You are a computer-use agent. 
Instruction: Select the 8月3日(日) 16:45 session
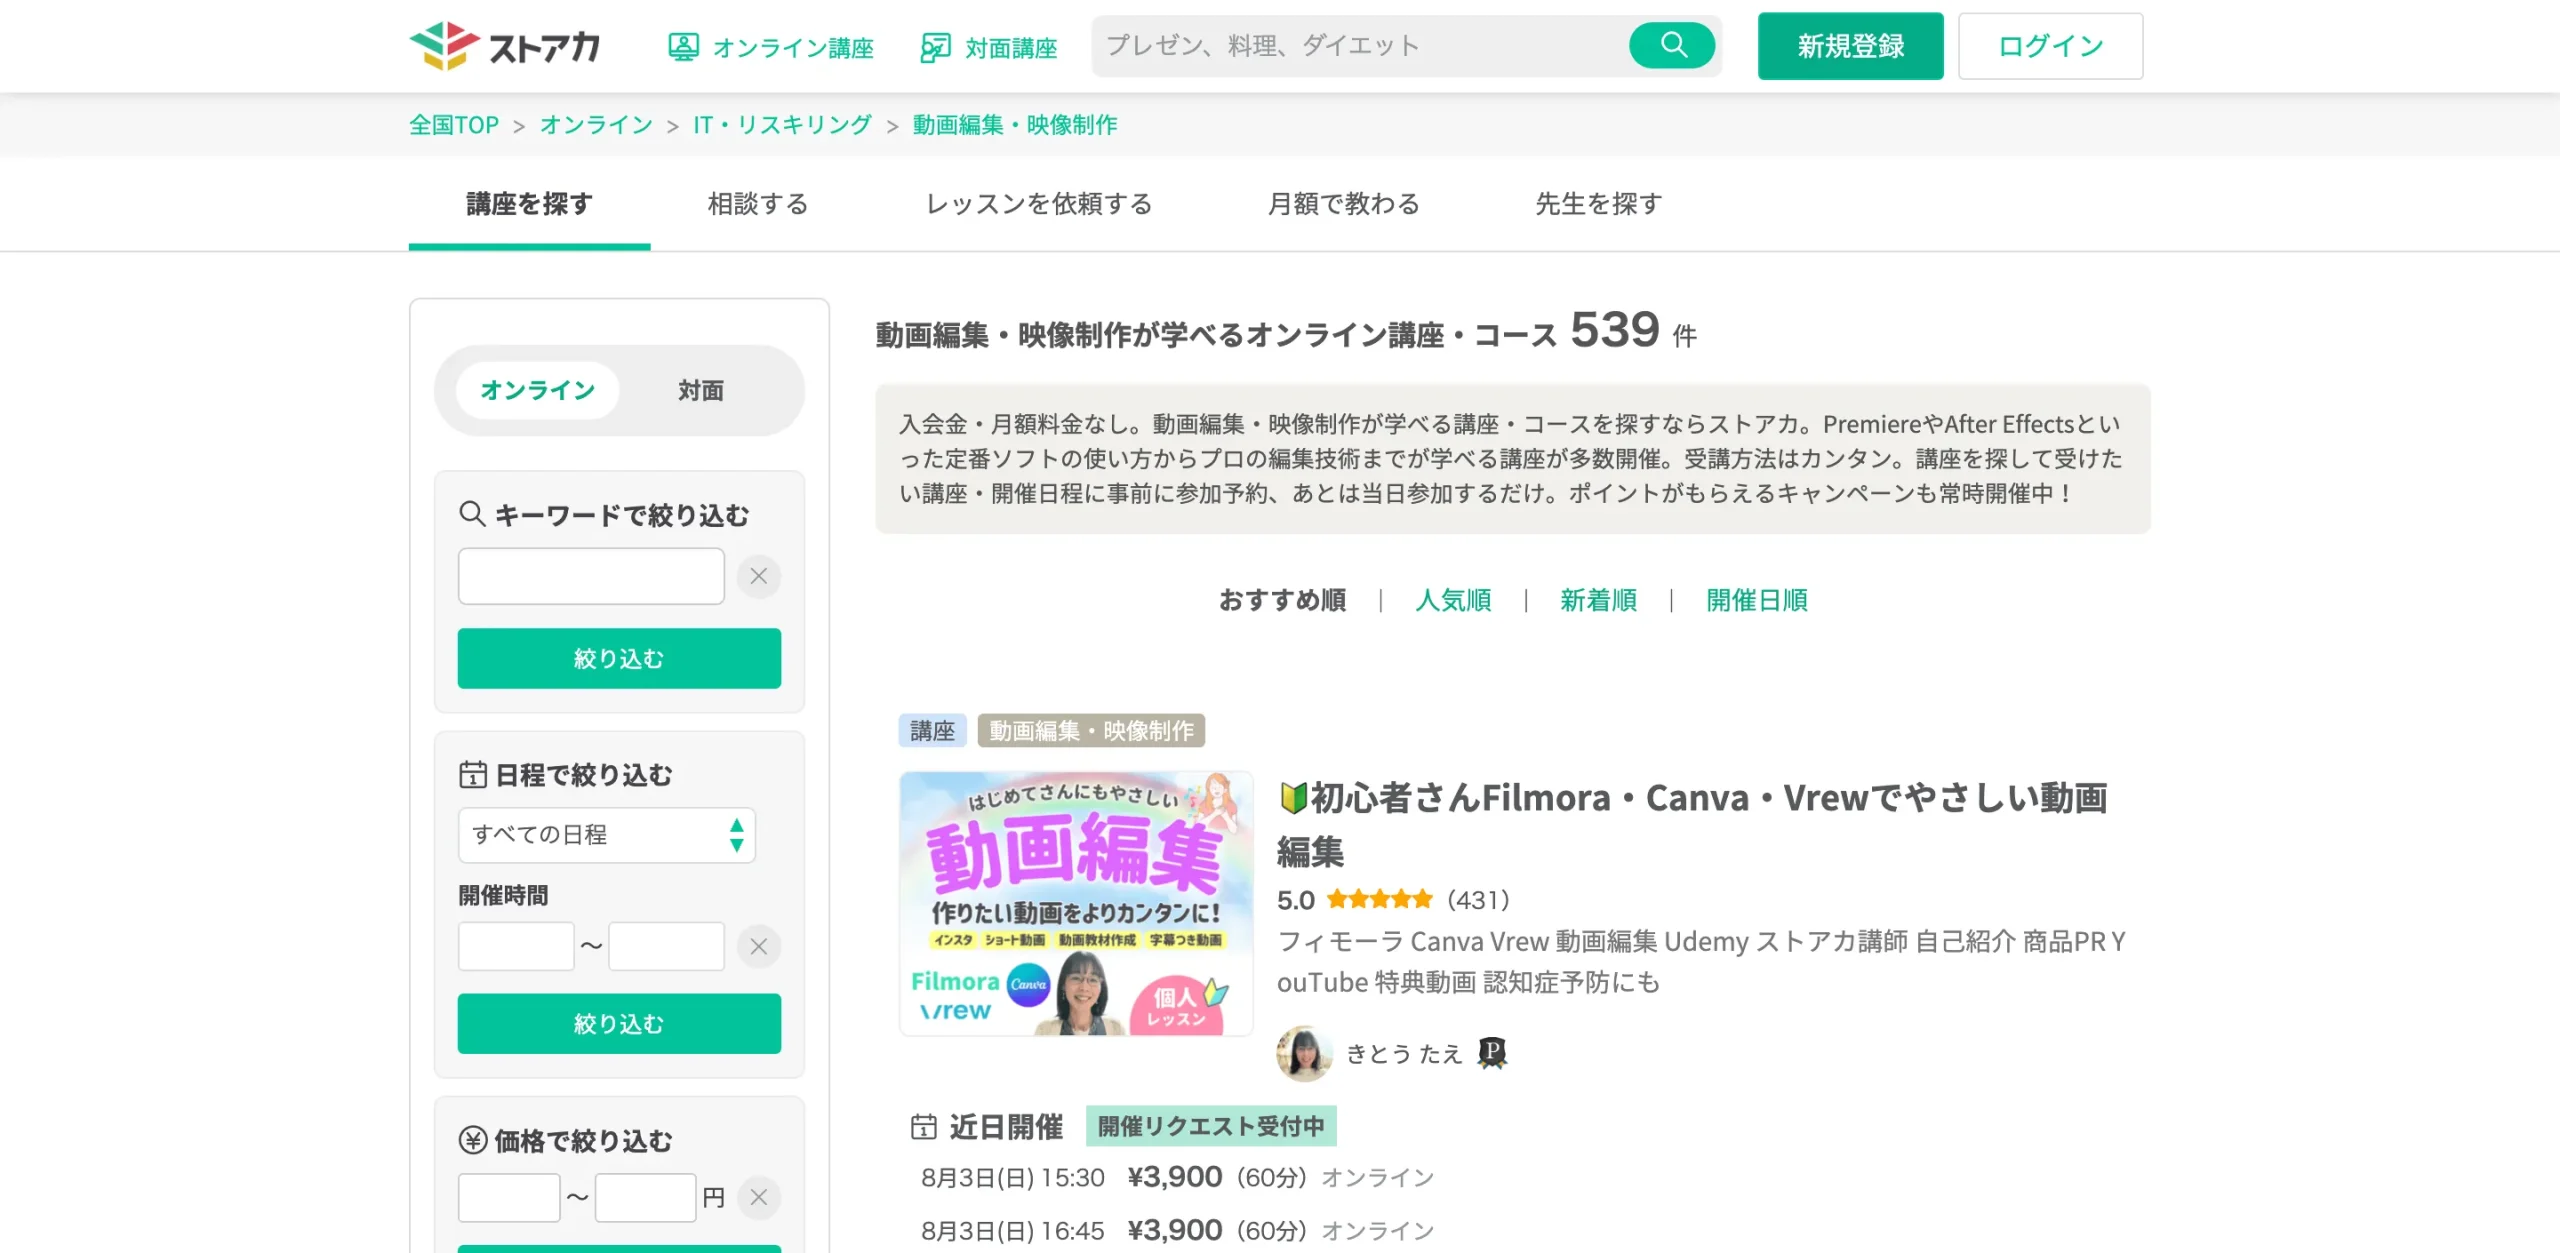pos(1177,1231)
